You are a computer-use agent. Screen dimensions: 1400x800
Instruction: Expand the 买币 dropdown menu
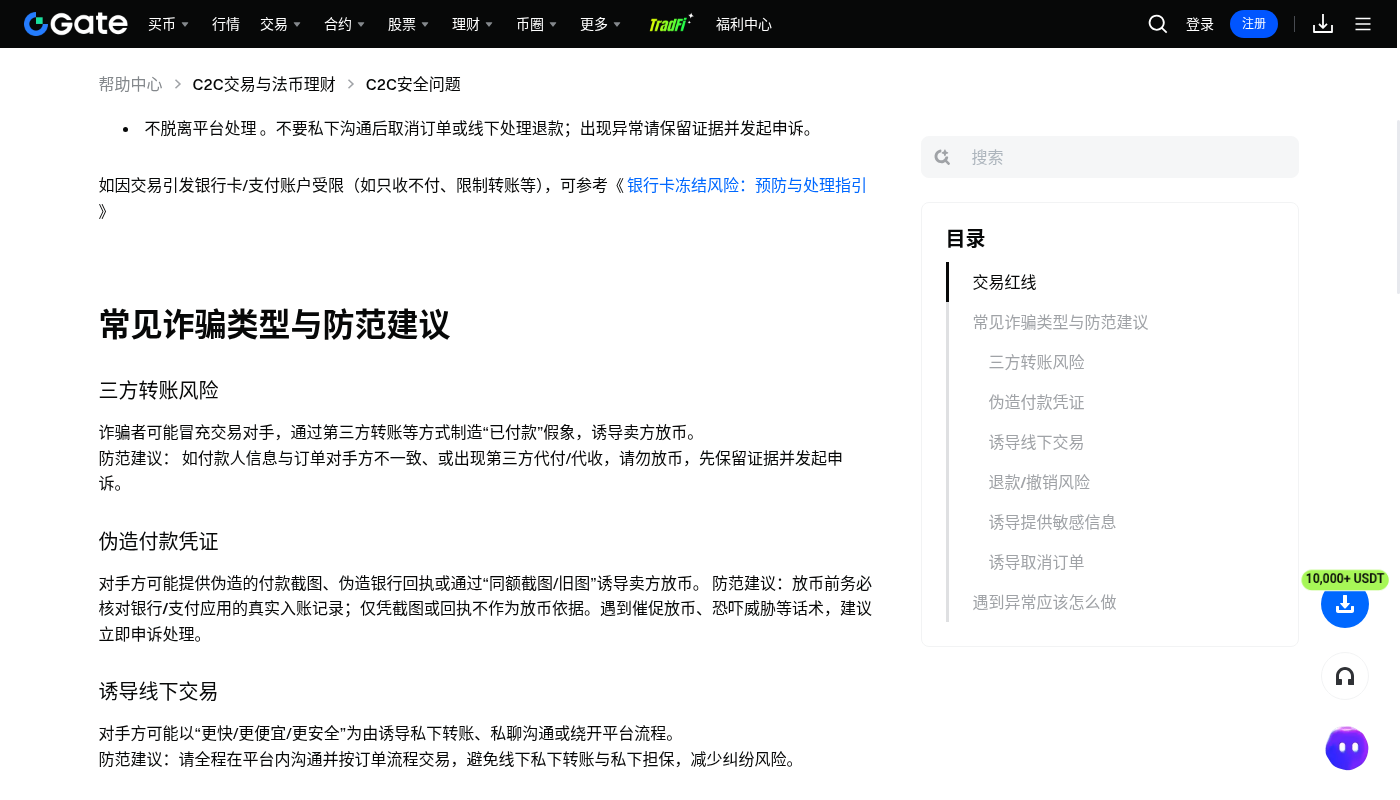169,24
